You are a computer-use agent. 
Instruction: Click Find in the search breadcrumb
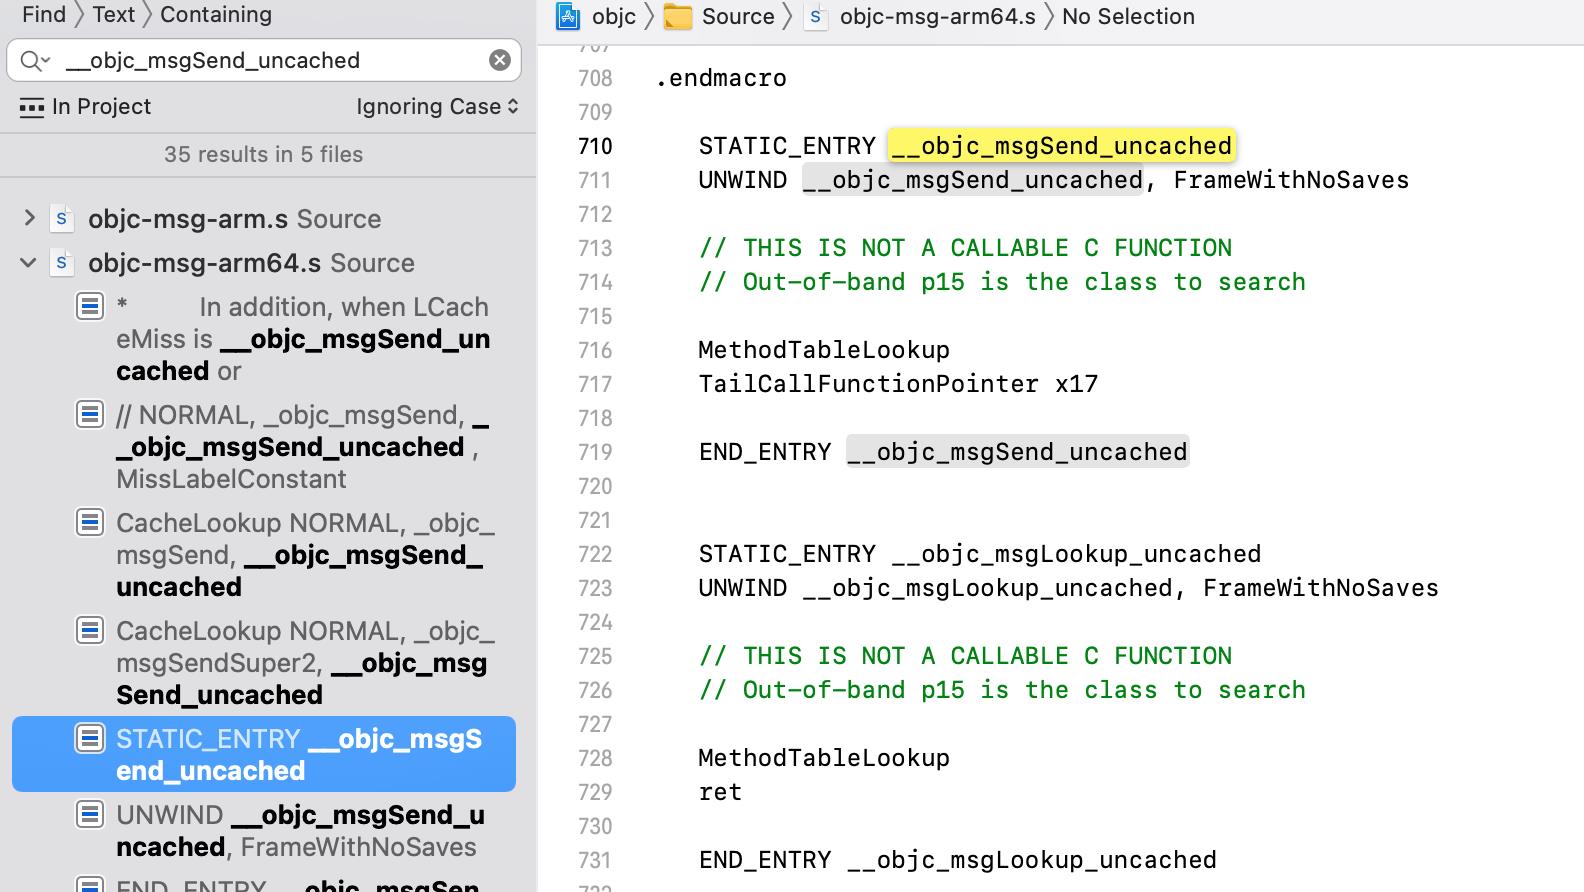coord(44,14)
